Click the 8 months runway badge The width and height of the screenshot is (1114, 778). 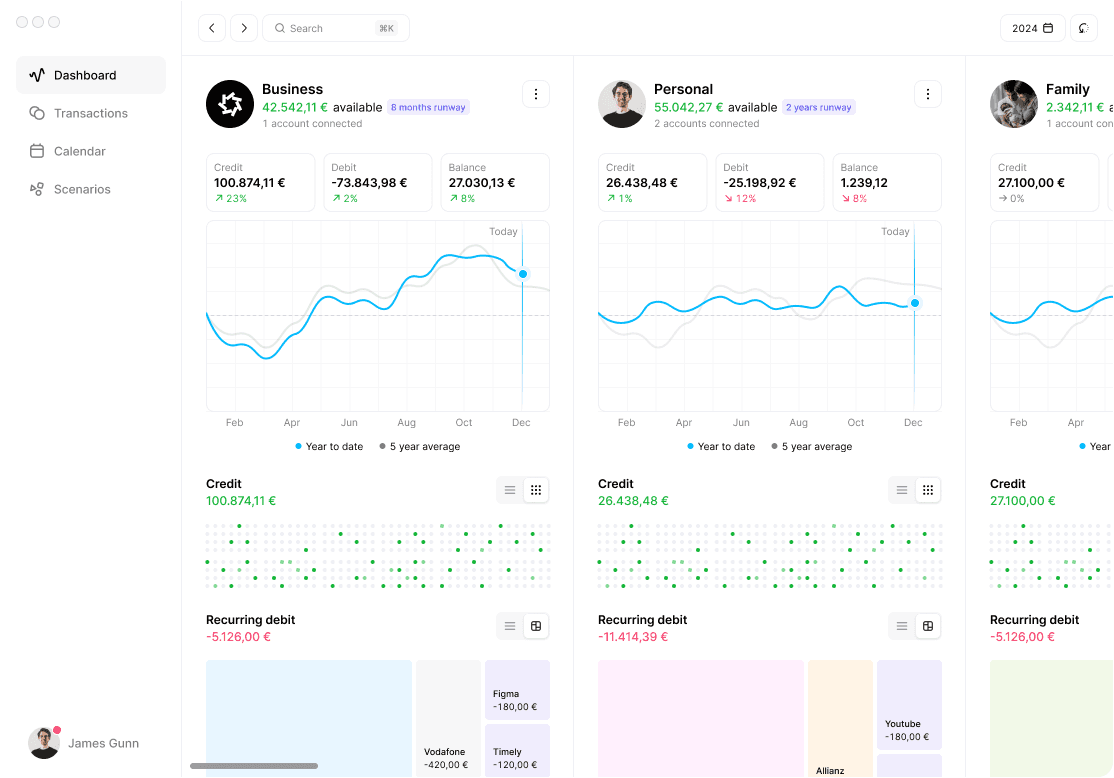click(x=428, y=107)
